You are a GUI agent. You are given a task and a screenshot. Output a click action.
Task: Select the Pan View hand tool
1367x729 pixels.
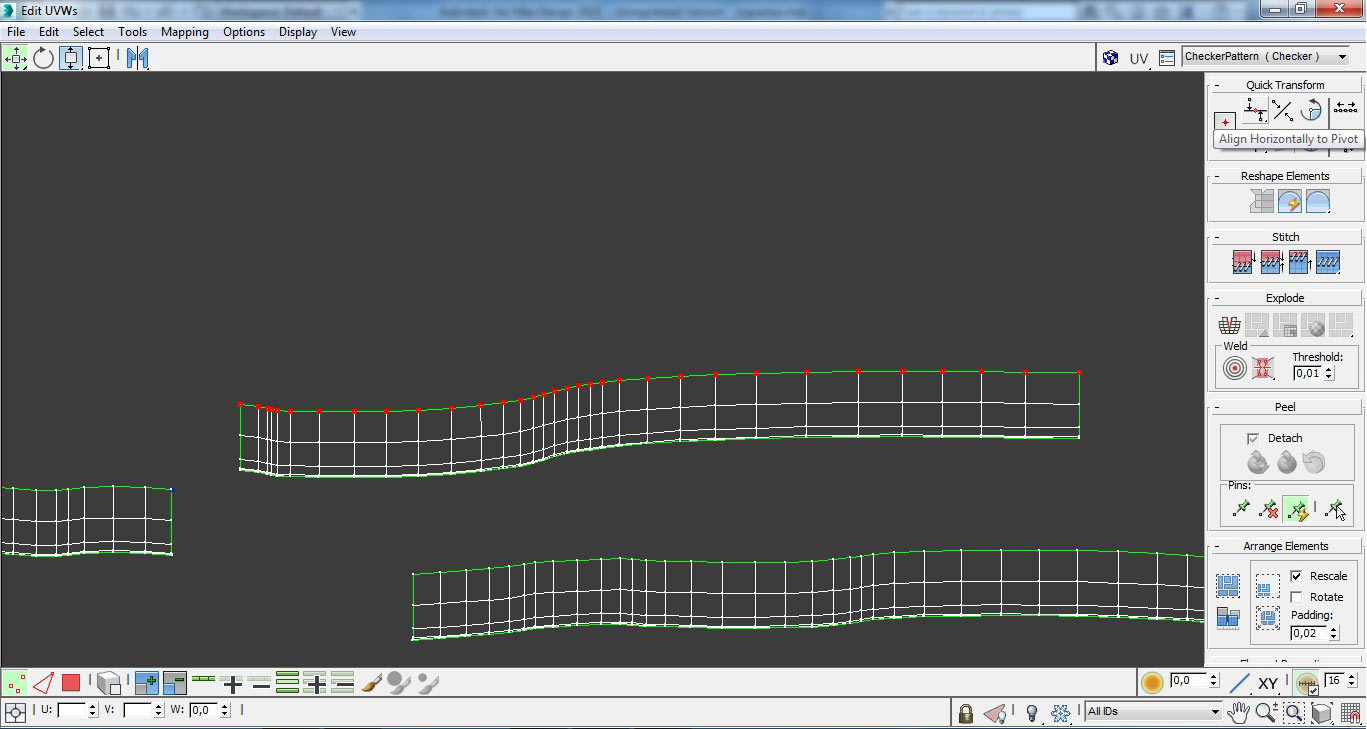tap(1239, 712)
